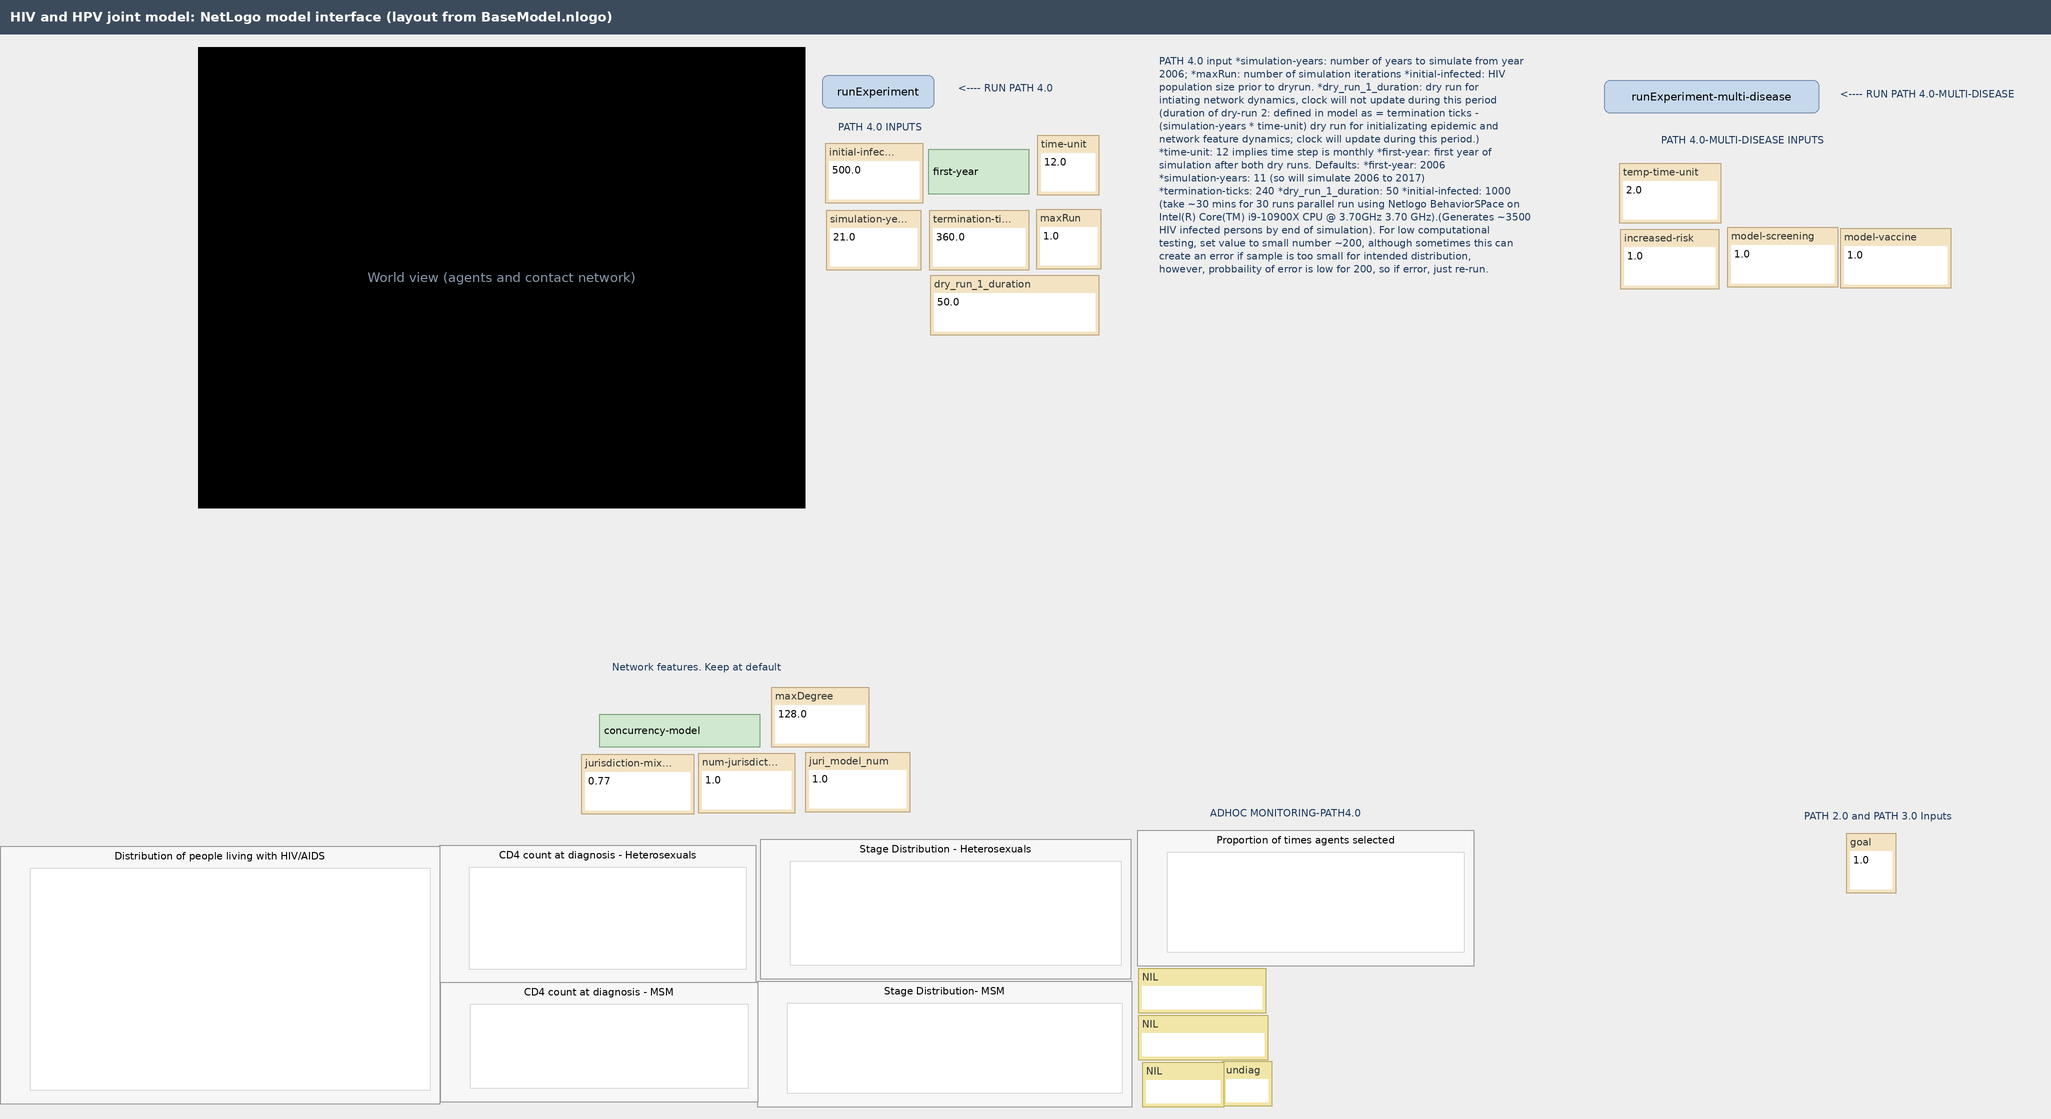
Task: Run the runExperiment-multi-disease button
Action: (x=1711, y=97)
